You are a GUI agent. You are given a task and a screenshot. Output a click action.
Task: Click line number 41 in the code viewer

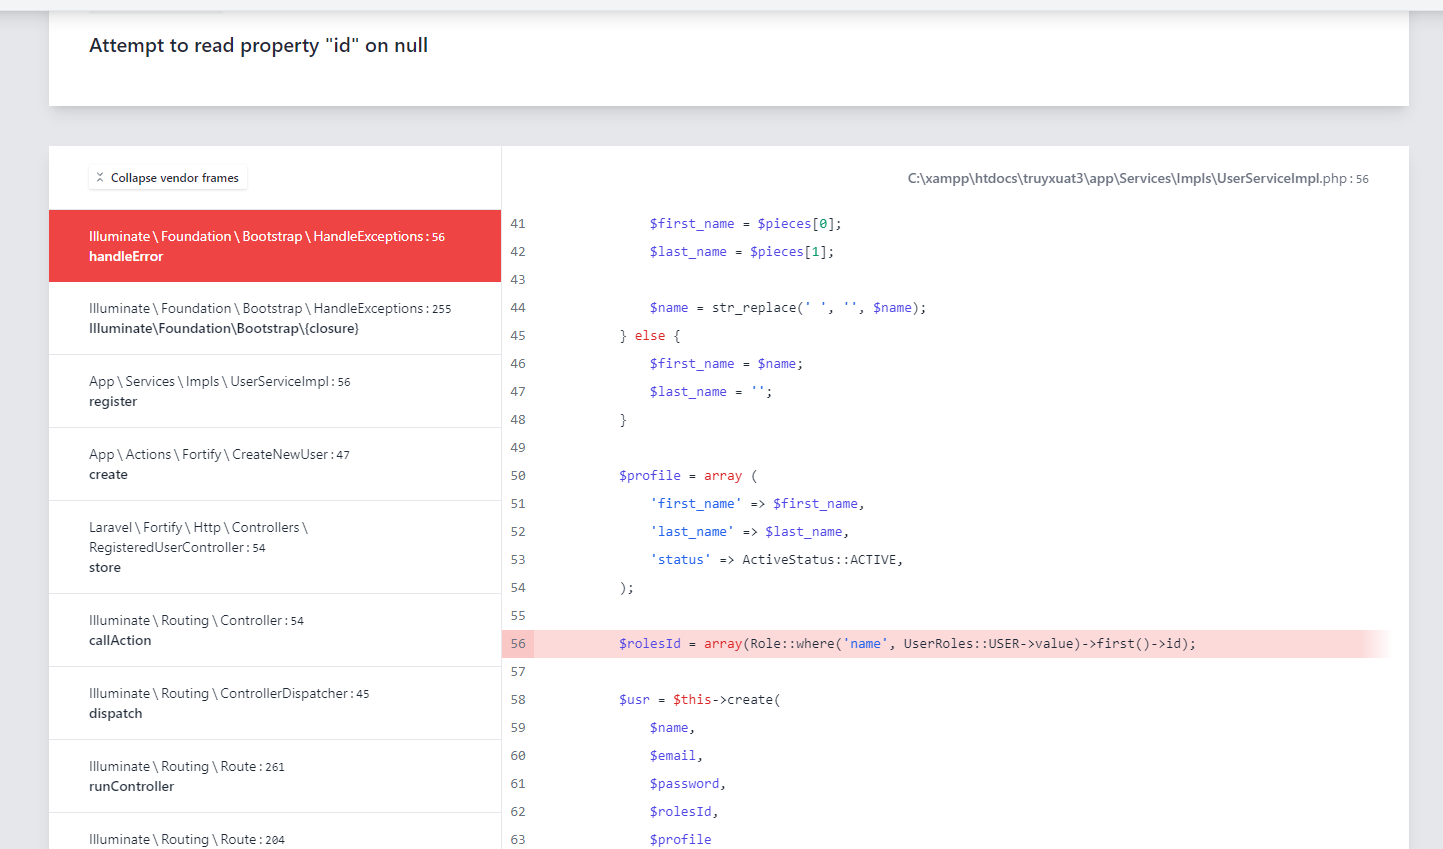[518, 223]
